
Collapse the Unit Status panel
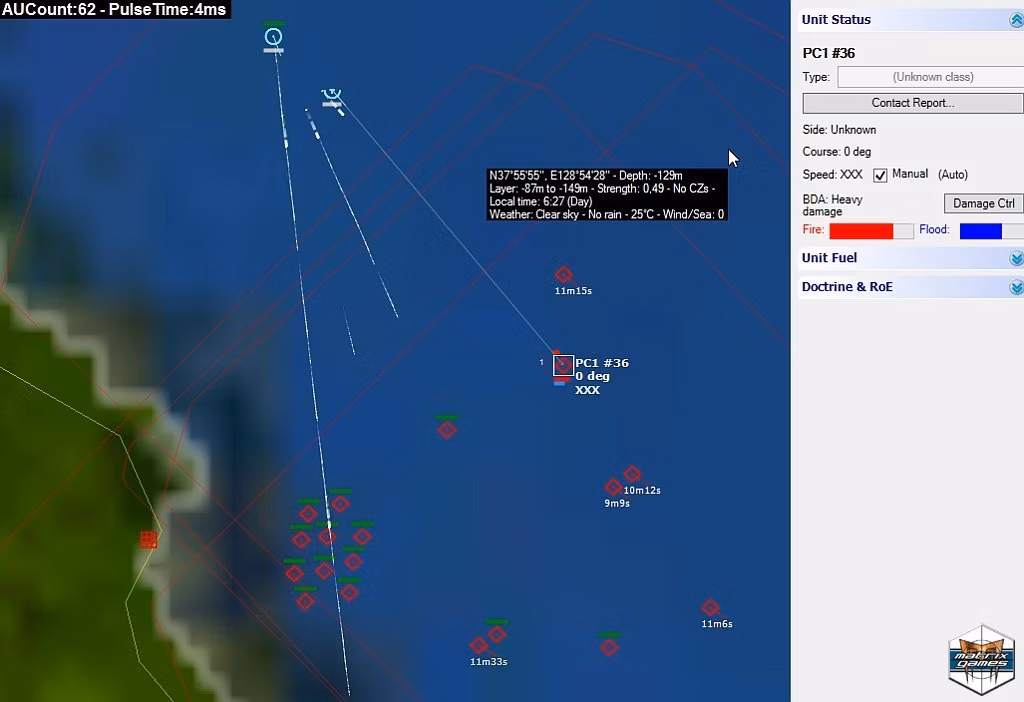1016,20
